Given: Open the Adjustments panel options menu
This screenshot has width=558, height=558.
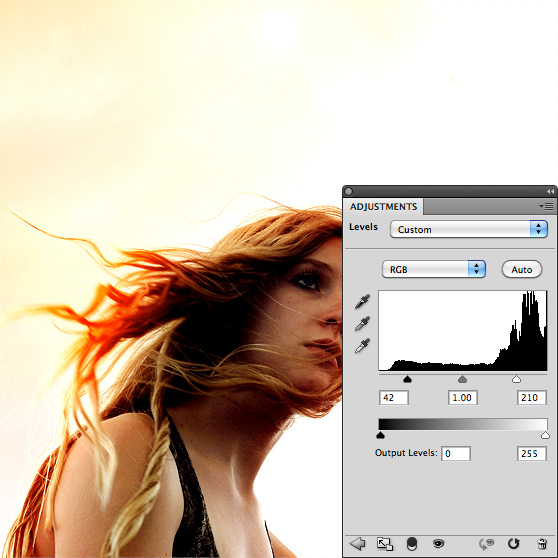Looking at the screenshot, I should pos(546,206).
